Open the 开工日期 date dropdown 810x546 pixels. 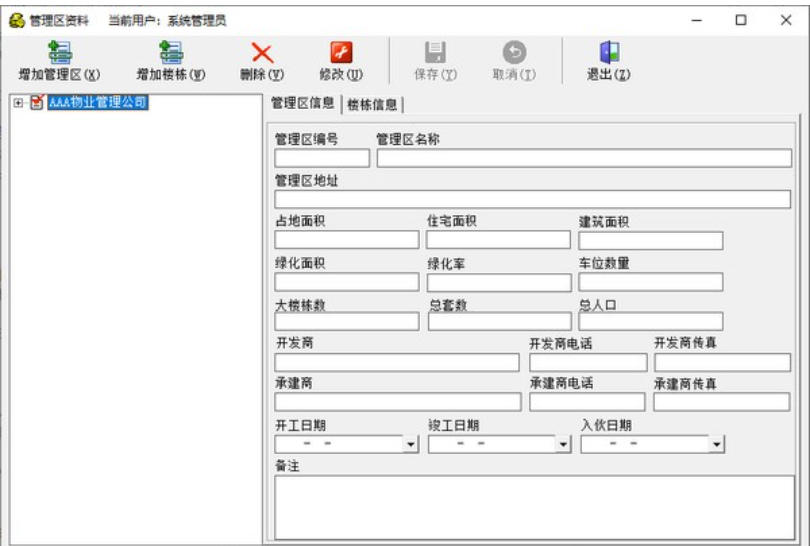tap(411, 444)
